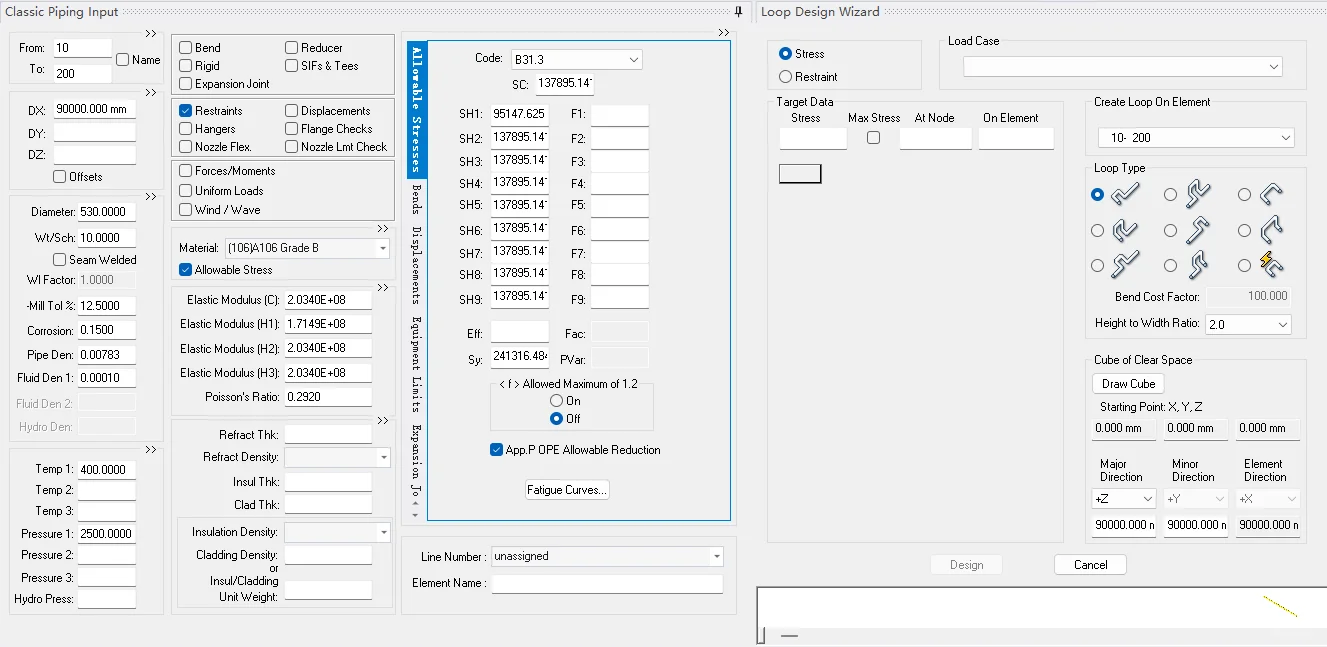Switch to the Bends vertical tab

point(417,199)
